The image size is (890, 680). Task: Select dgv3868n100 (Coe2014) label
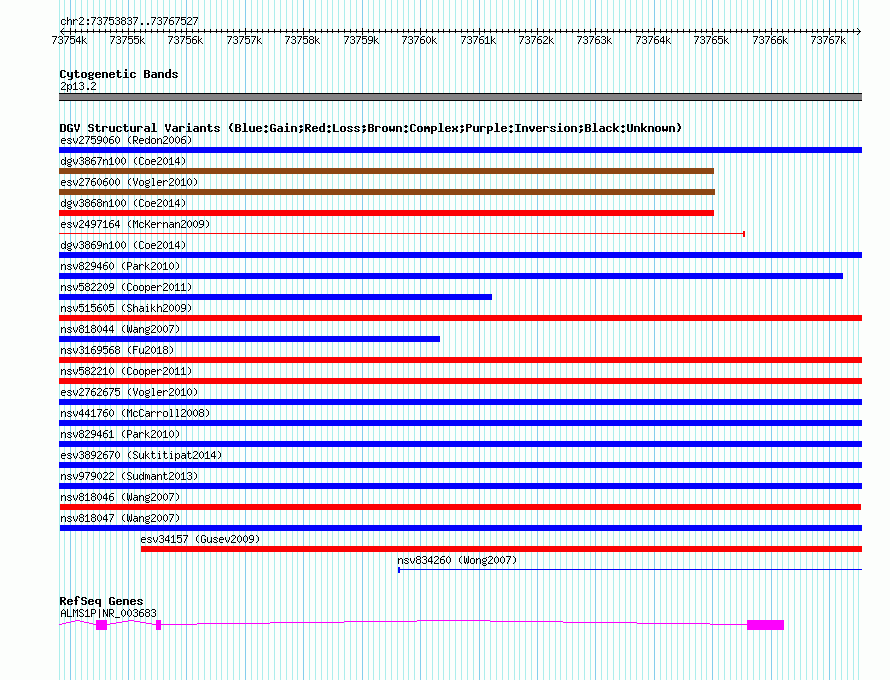pos(123,203)
